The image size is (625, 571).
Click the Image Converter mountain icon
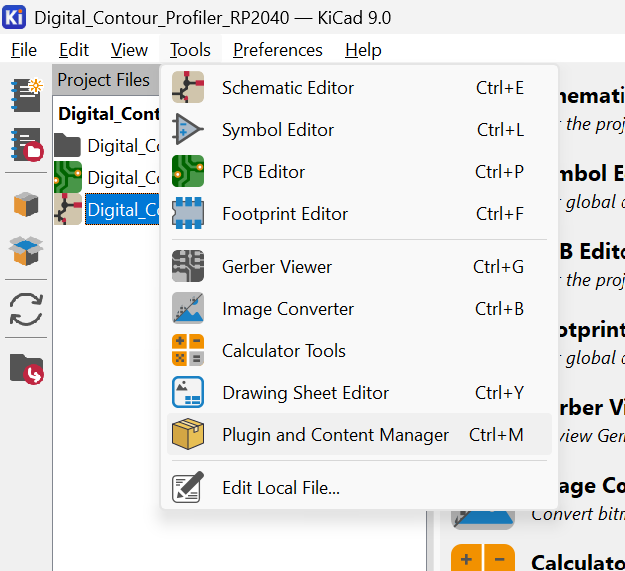(x=188, y=308)
